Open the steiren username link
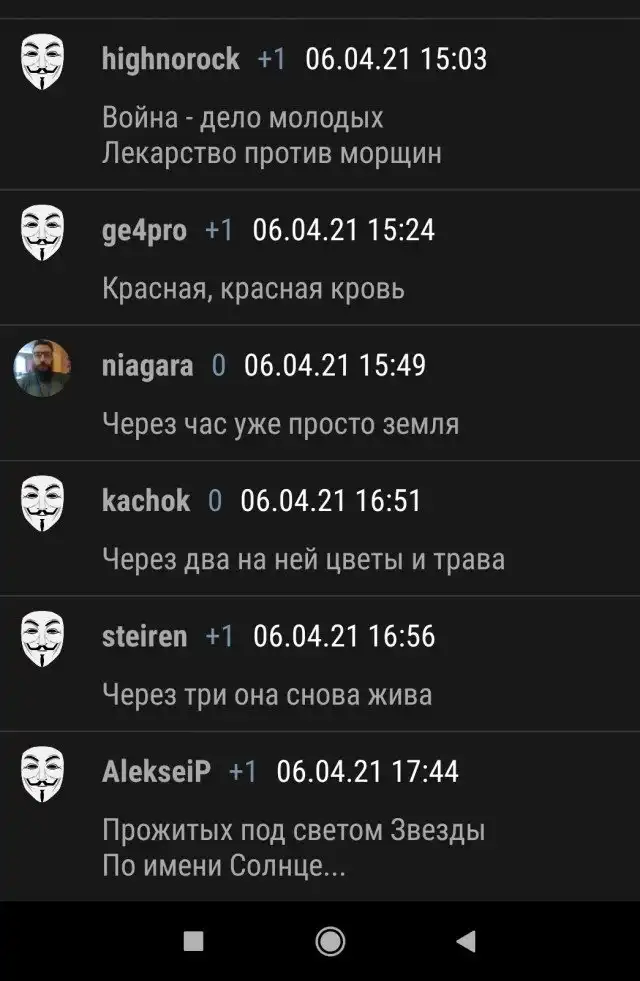 click(x=145, y=636)
